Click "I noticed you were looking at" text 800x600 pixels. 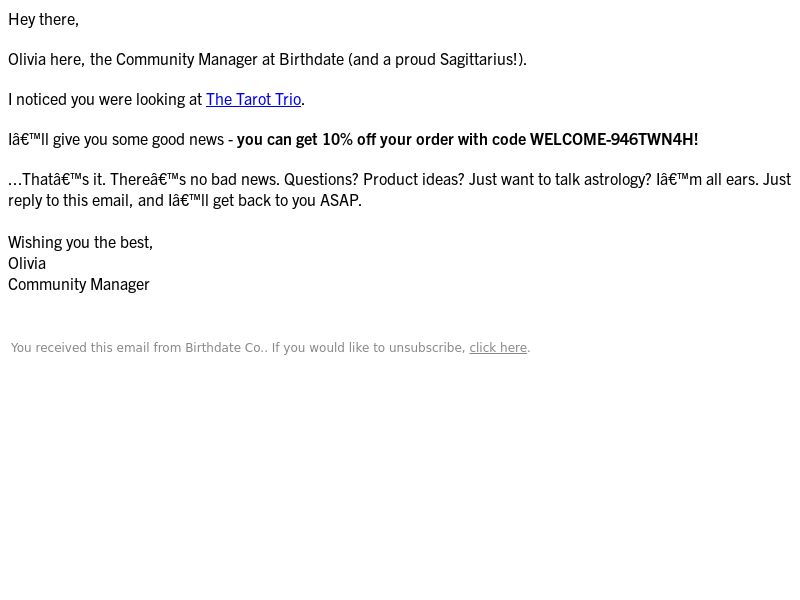105,99
